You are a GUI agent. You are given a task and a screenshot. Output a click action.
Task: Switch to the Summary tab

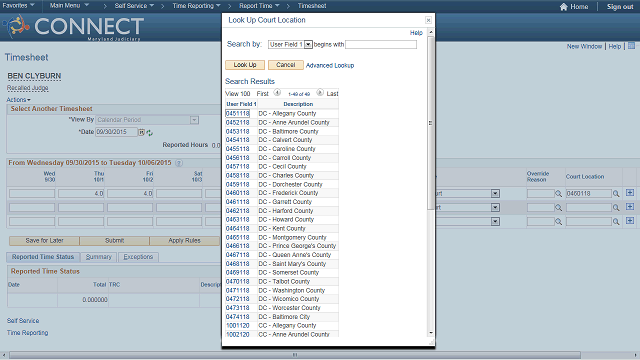pos(99,257)
